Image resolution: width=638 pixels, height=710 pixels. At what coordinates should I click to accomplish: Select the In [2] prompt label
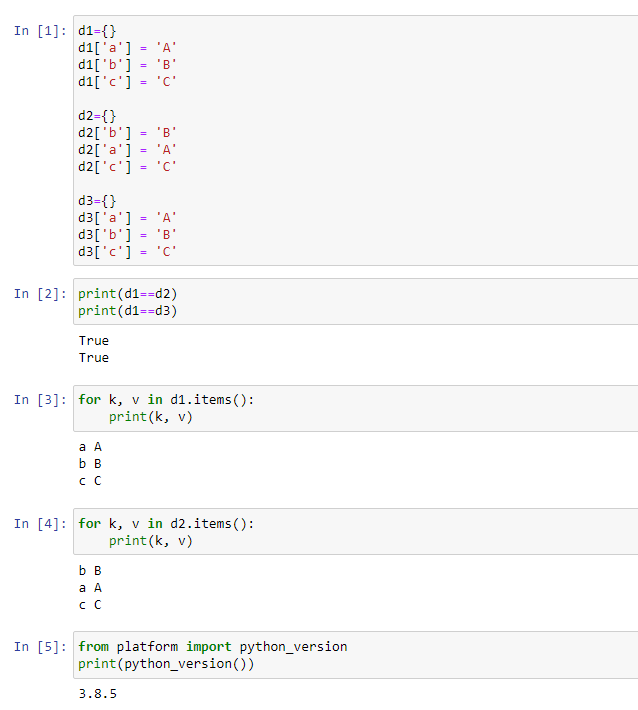[x=41, y=293]
